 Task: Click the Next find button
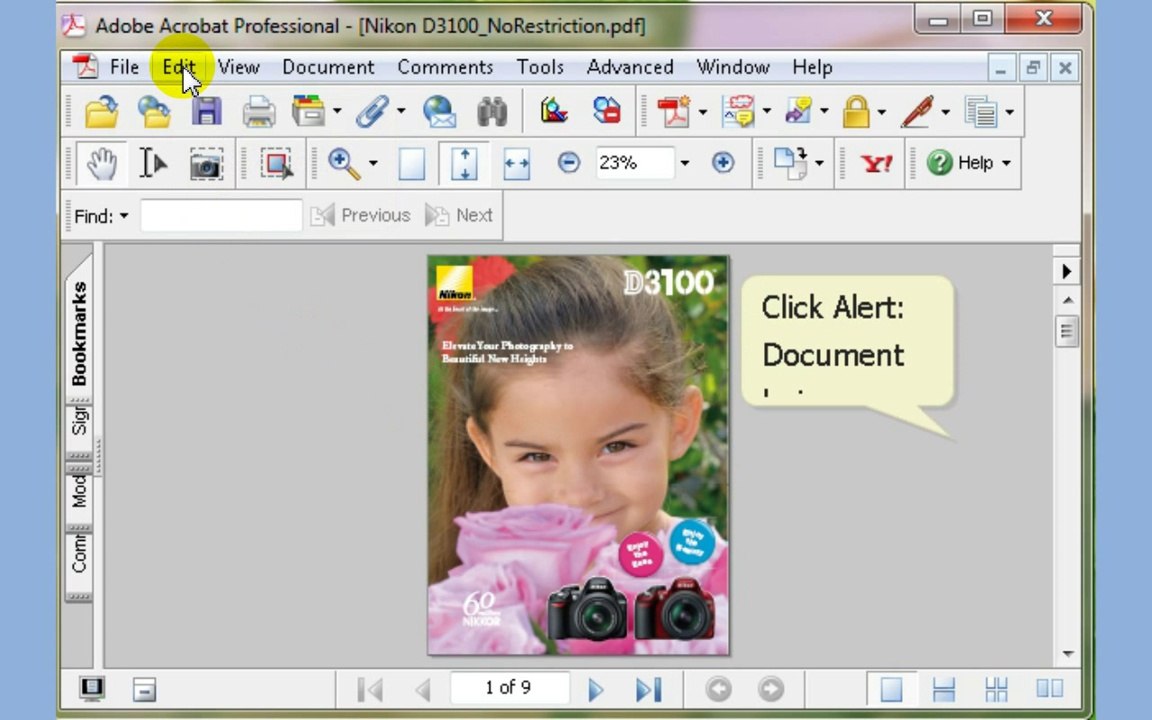coord(458,215)
